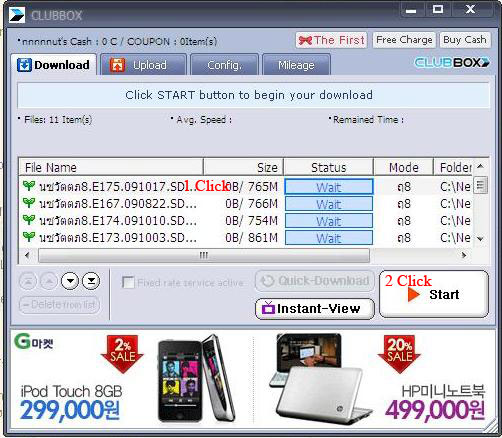Click the file list scroll down arrow

tap(480, 239)
